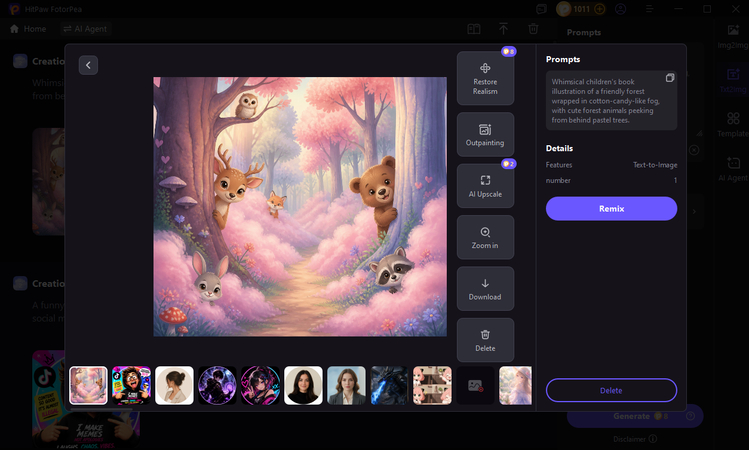Open the Outpainting tool
Viewport: 749px width, 450px height.
tap(485, 135)
